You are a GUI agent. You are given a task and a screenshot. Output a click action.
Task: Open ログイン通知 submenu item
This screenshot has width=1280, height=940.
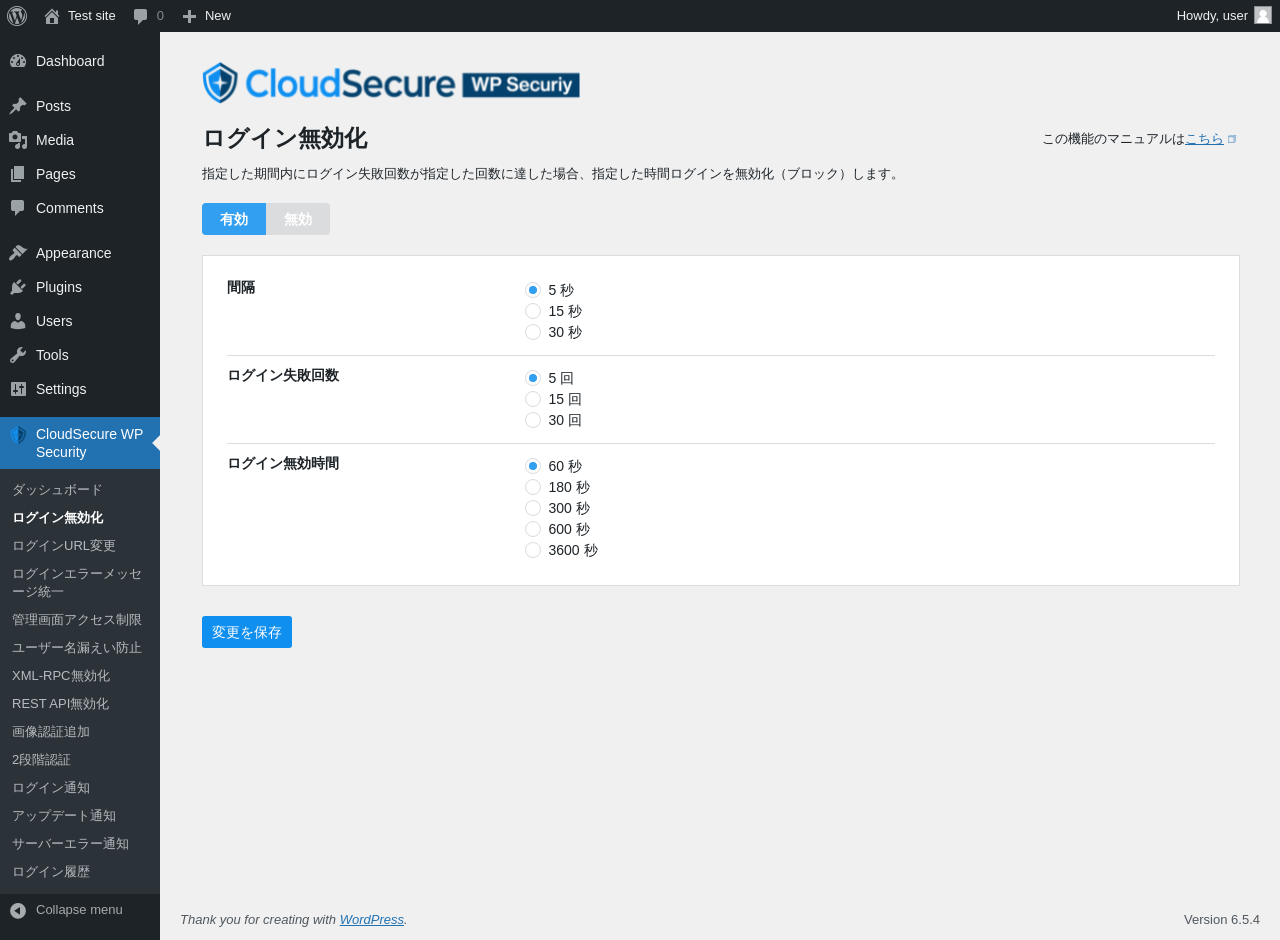(80, 788)
